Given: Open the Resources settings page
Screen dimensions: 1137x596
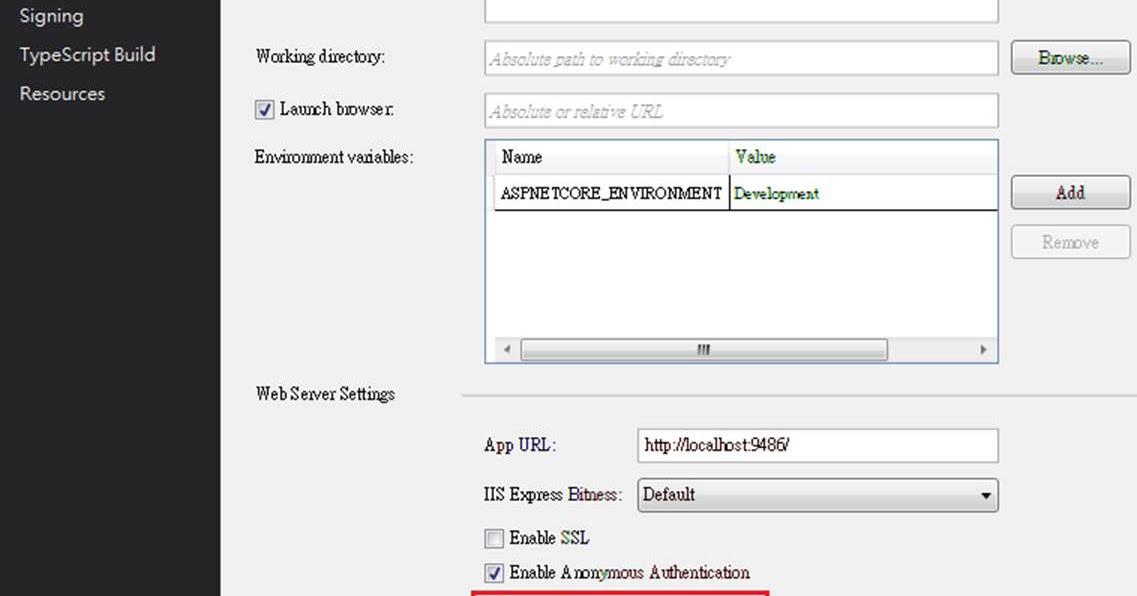Looking at the screenshot, I should coord(61,93).
